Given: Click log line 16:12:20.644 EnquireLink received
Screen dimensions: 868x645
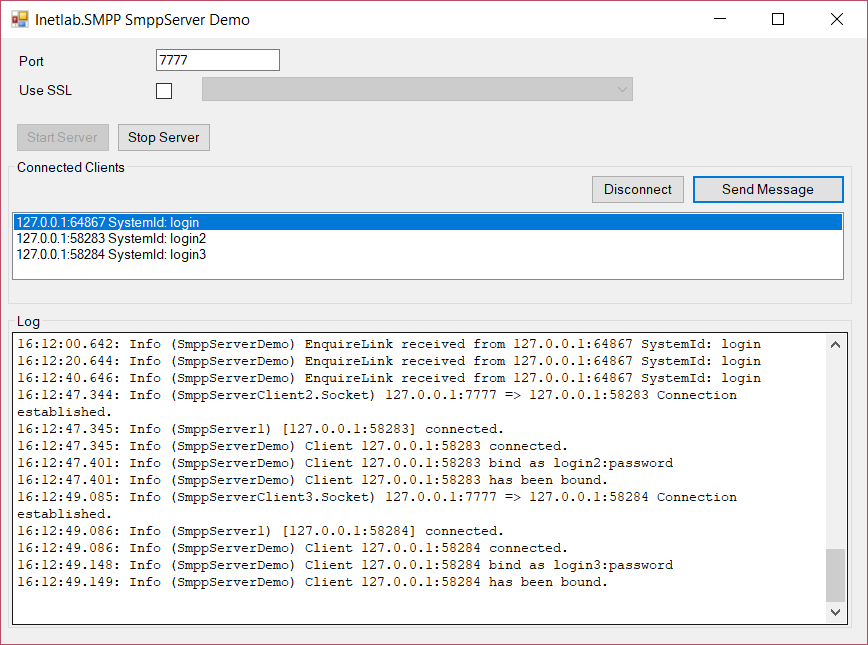Looking at the screenshot, I should (x=389, y=361).
